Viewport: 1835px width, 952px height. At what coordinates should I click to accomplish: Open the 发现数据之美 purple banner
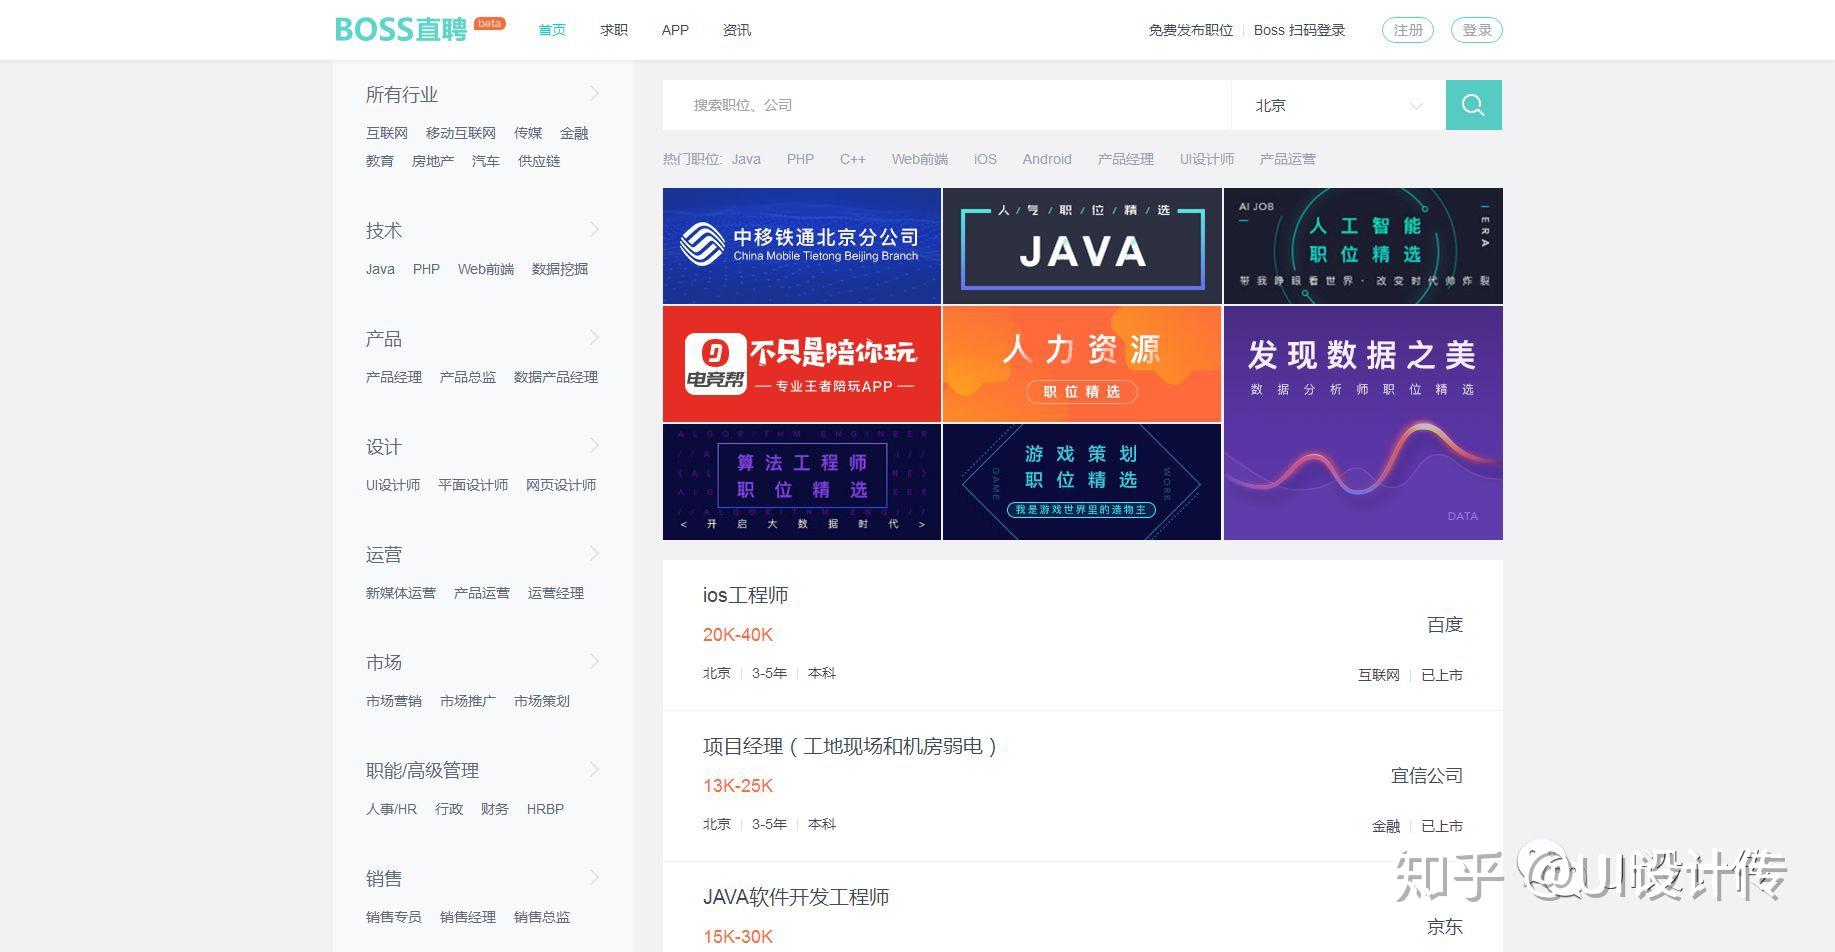tap(1363, 423)
